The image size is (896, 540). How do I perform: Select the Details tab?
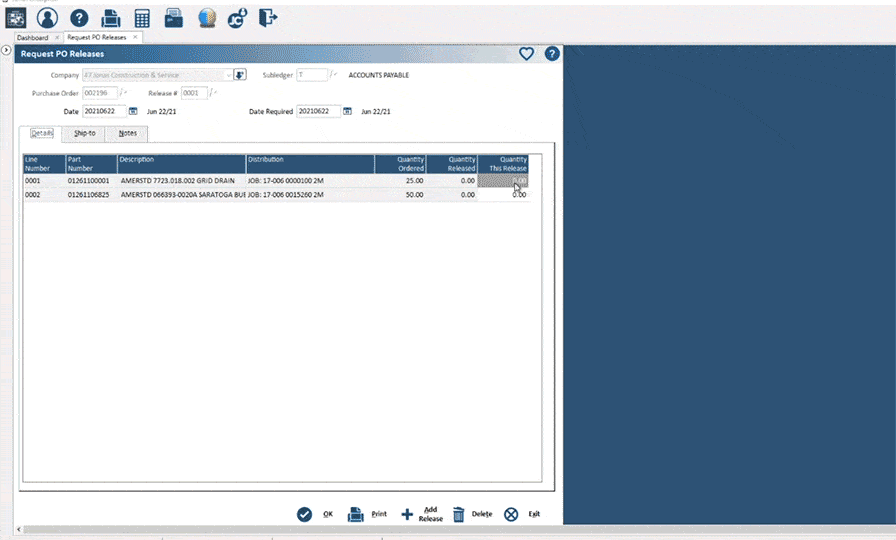[x=42, y=133]
